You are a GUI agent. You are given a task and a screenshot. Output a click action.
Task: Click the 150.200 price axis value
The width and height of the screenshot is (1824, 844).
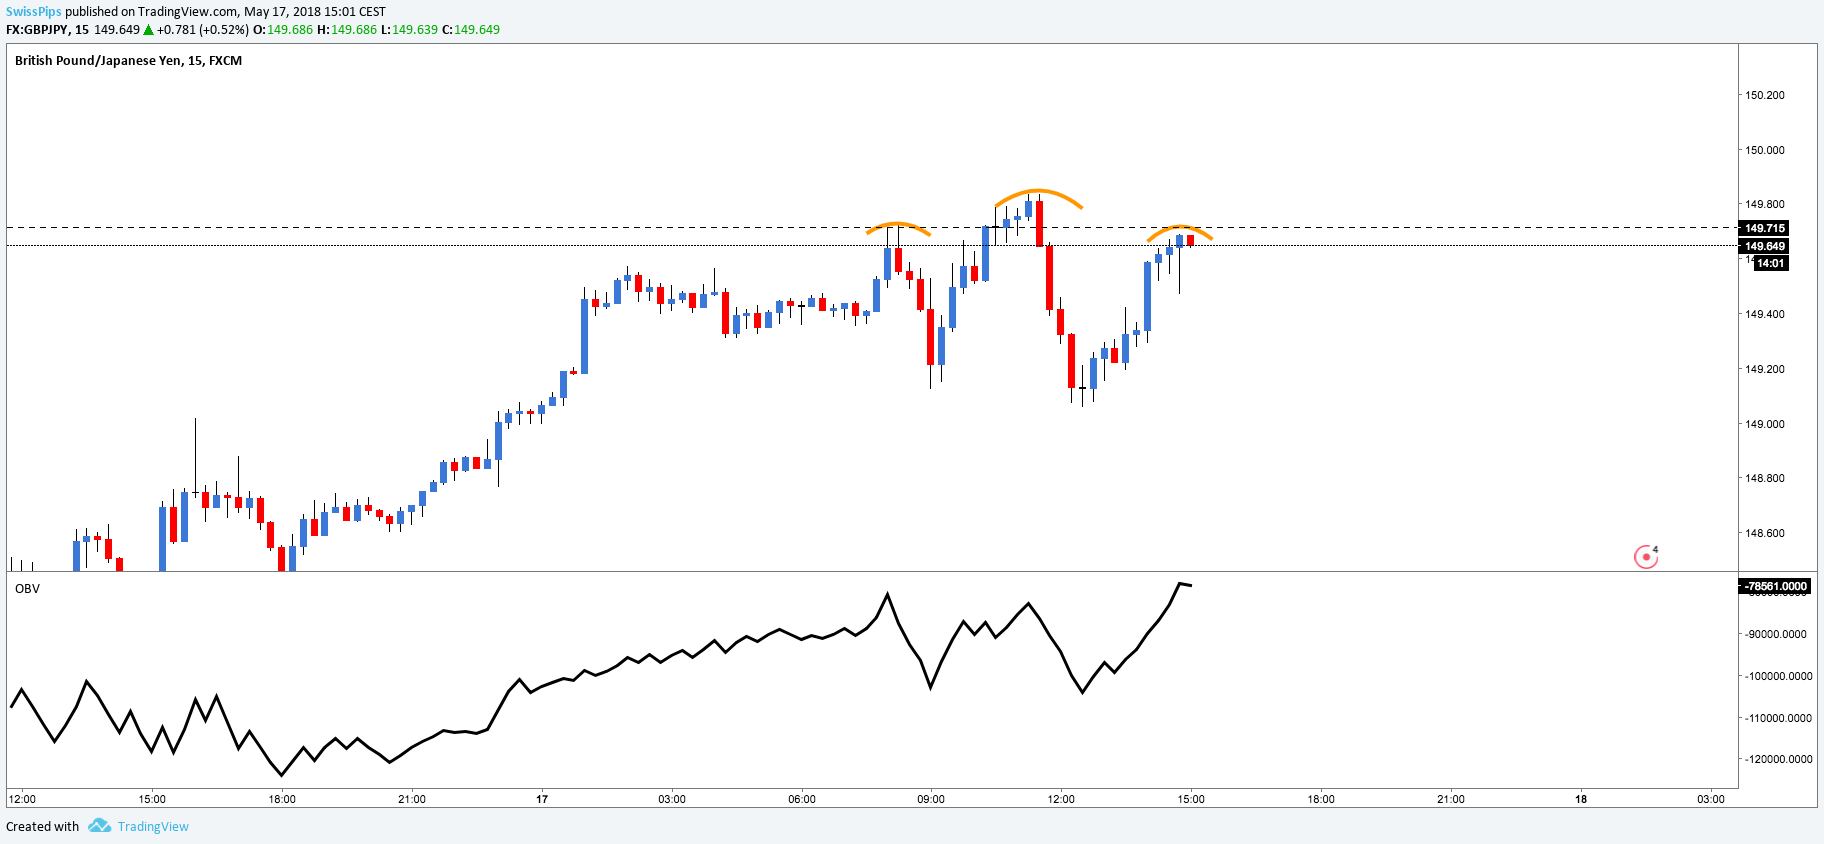(1765, 95)
